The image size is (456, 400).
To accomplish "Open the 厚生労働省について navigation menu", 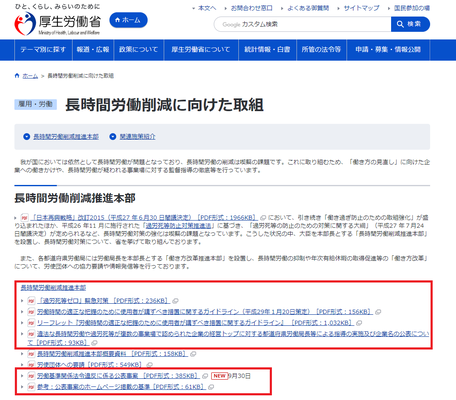I will point(201,50).
